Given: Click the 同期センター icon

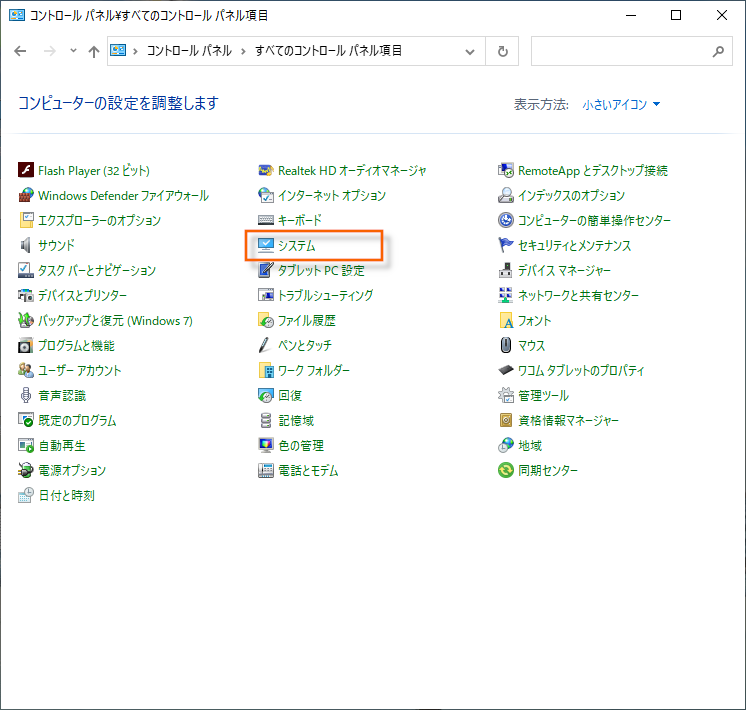Looking at the screenshot, I should click(x=506, y=470).
